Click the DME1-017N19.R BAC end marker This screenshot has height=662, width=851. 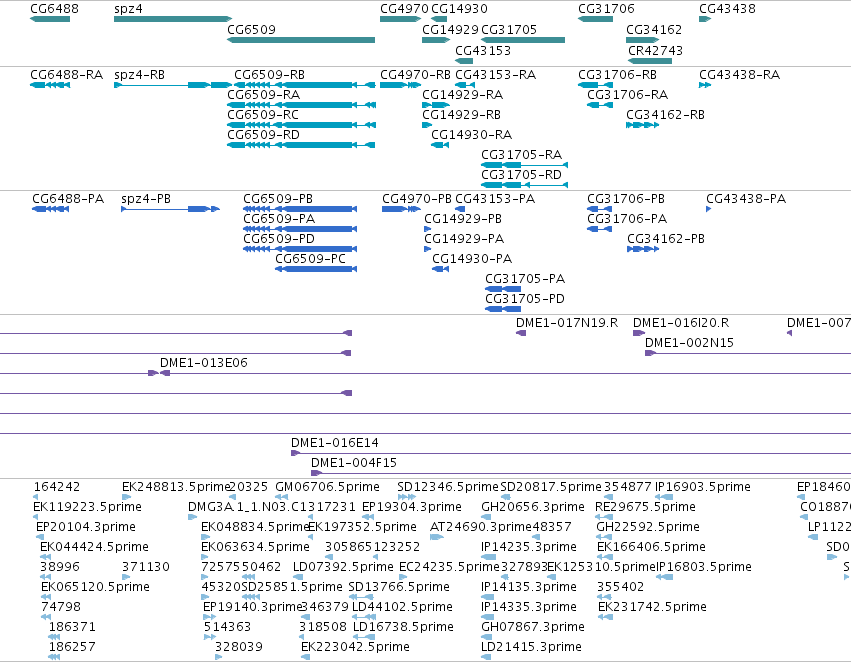(x=521, y=333)
